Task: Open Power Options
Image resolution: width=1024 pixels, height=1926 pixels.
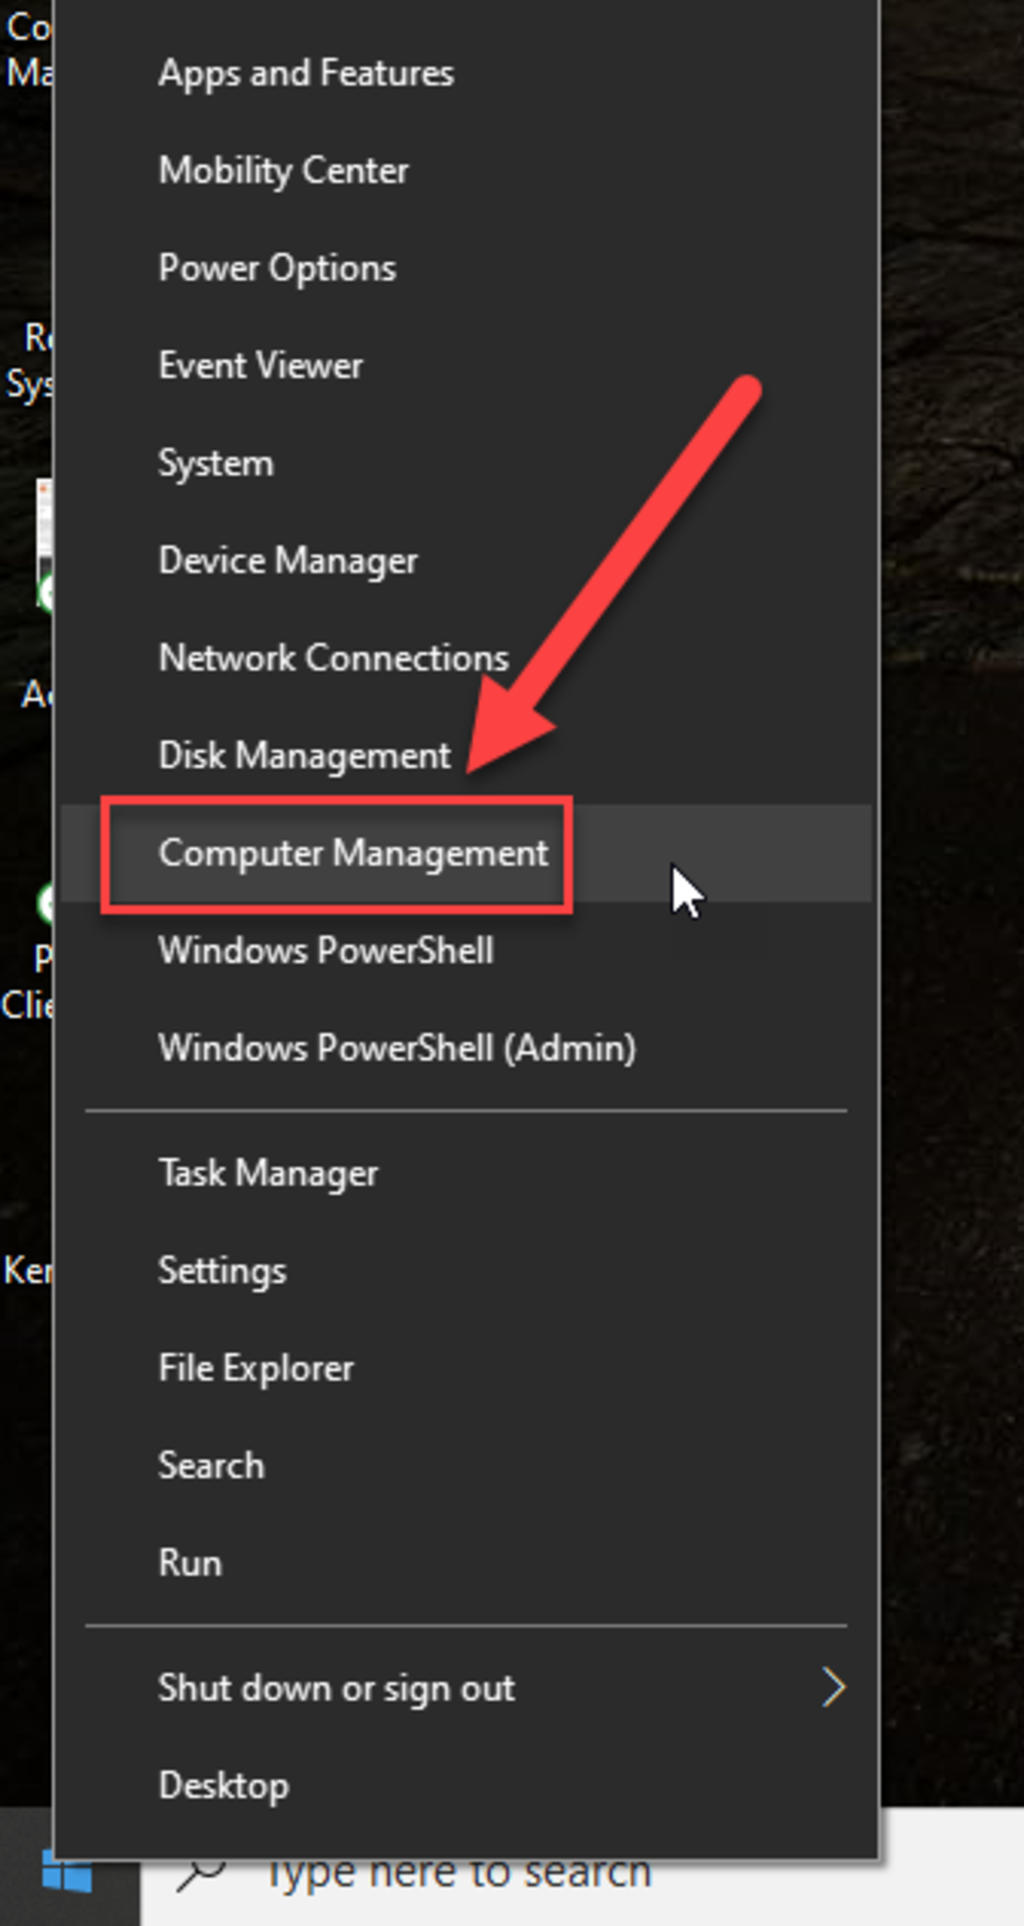Action: pyautogui.click(x=276, y=267)
